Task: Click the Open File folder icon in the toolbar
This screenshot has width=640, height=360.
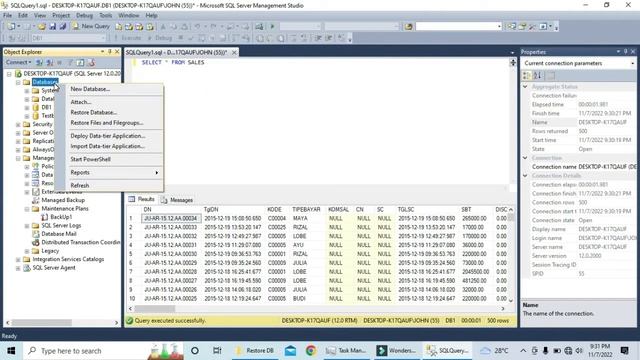Action: (x=42, y=27)
